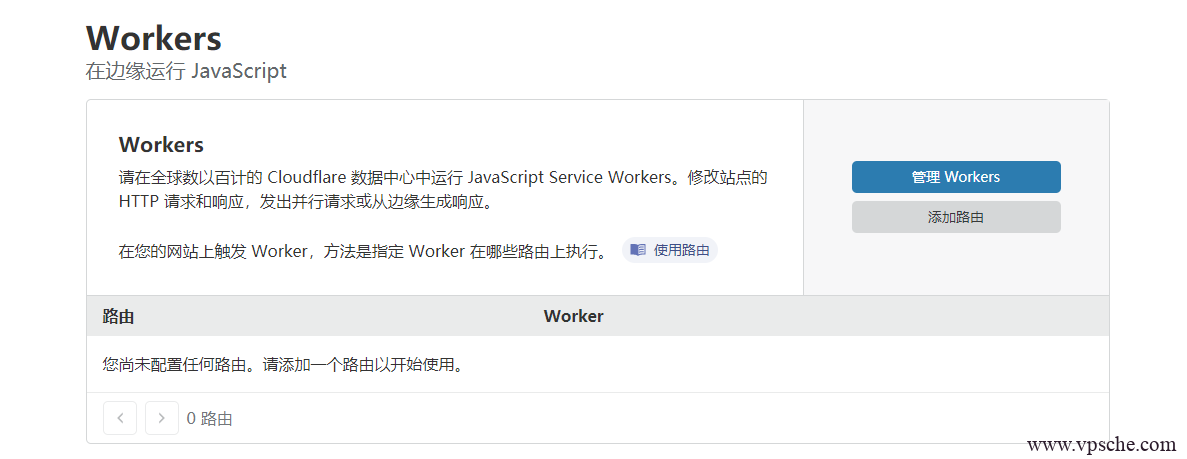Click the Workers card heading
The image size is (1187, 459).
(161, 145)
